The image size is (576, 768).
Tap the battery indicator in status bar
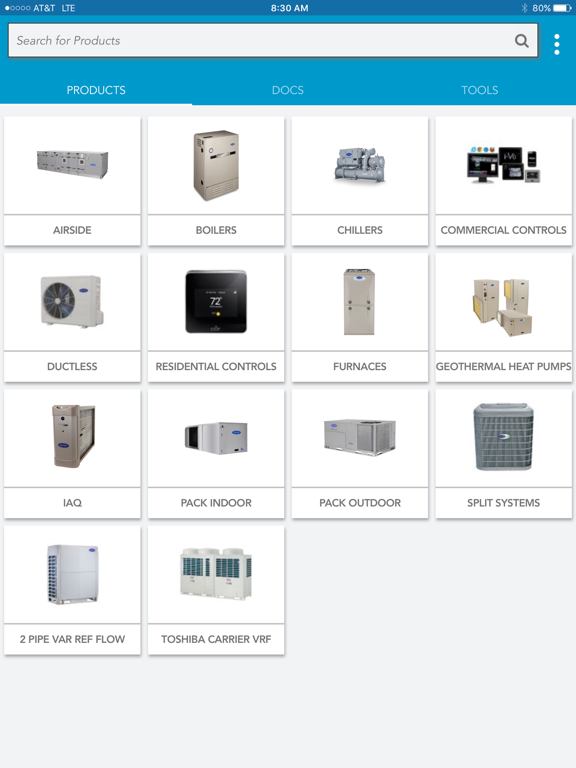[x=562, y=8]
